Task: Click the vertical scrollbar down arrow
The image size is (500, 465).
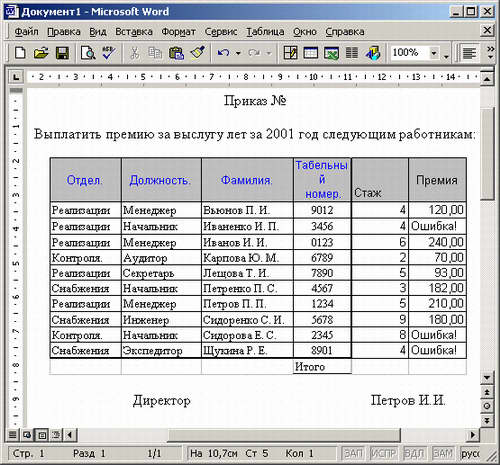Action: tap(487, 378)
